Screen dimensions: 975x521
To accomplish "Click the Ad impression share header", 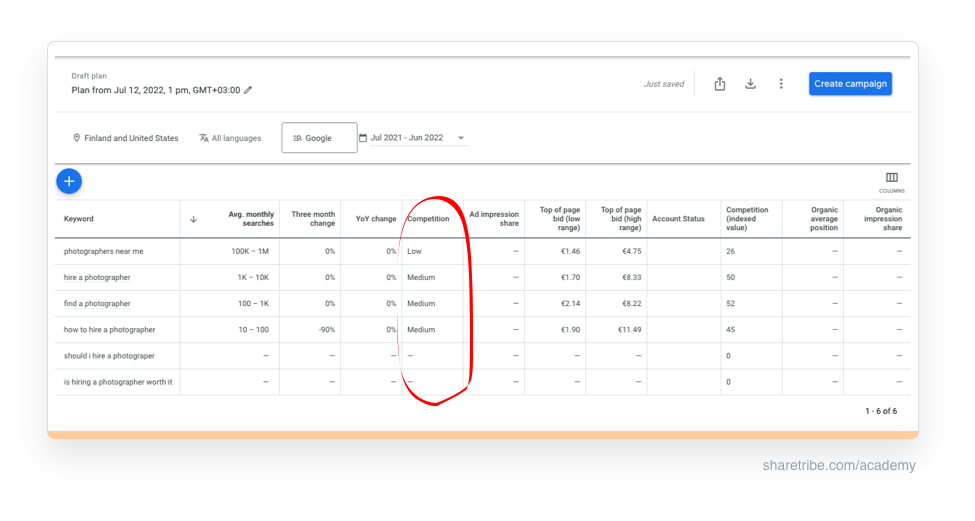I will pos(494,219).
